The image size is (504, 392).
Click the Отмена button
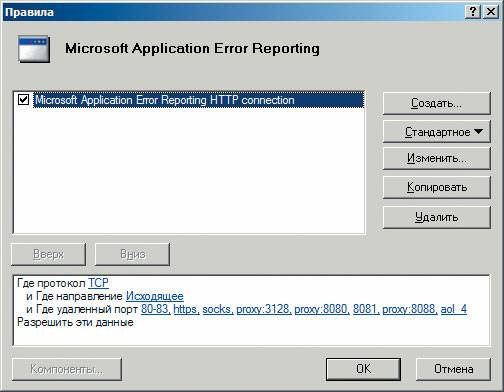pyautogui.click(x=453, y=369)
